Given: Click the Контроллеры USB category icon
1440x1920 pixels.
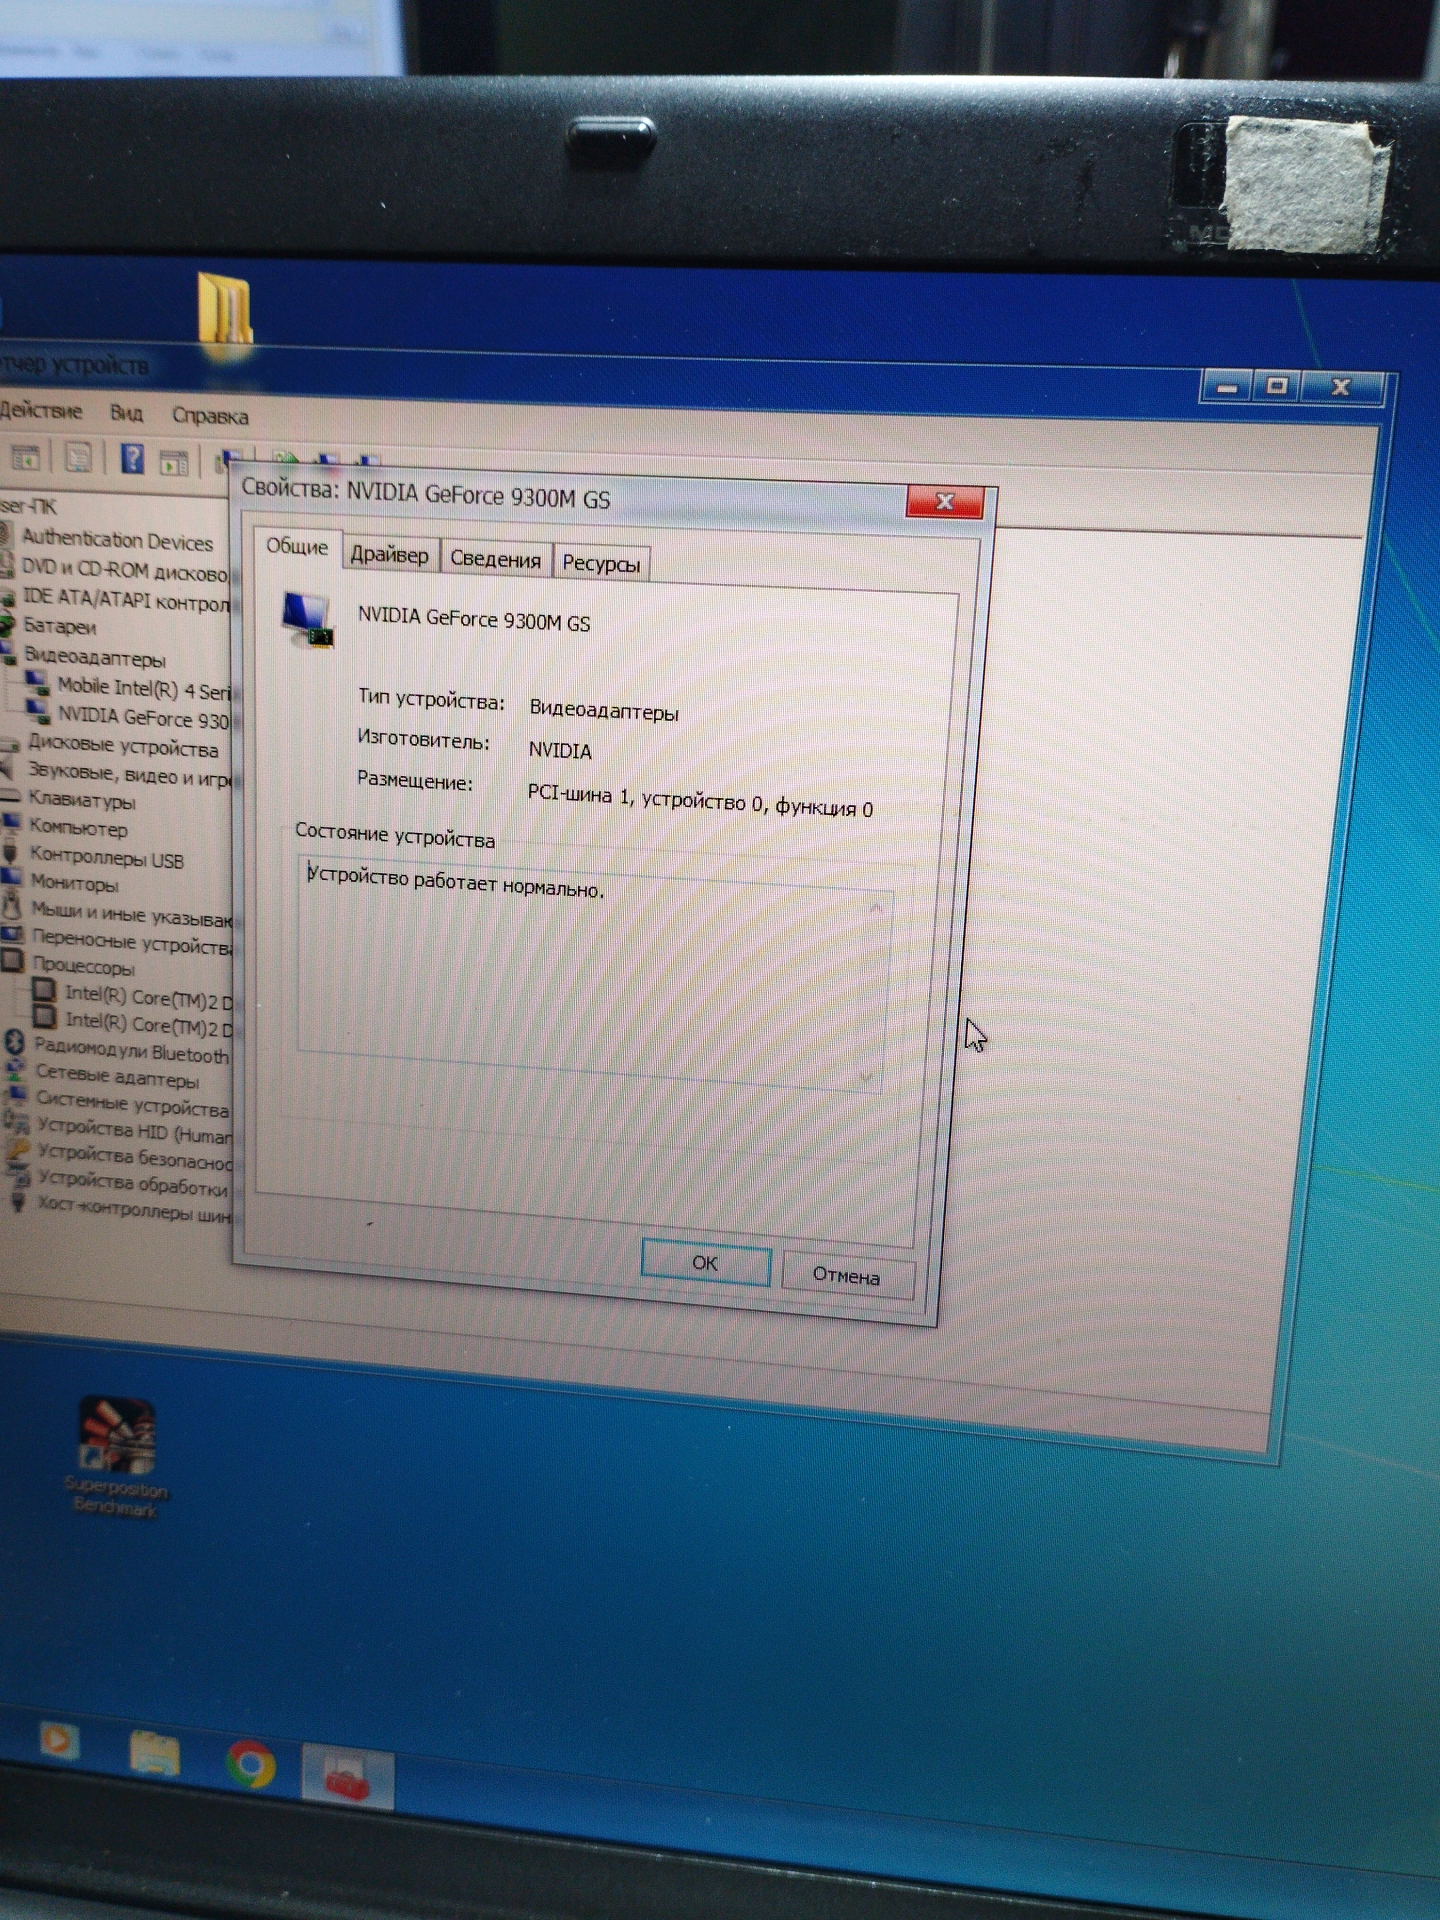Looking at the screenshot, I should tap(10, 852).
